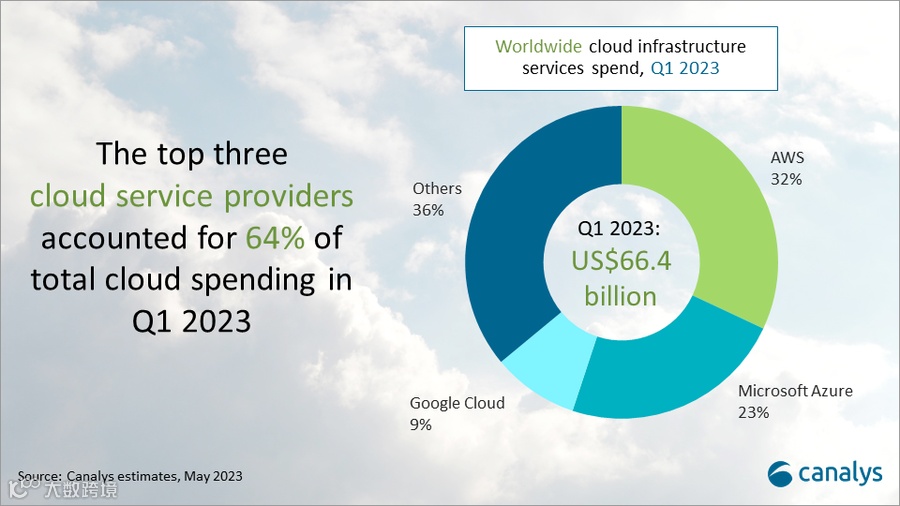Screen dimensions: 900x506
Task: Click 'Q1 2023:' in the donut center
Action: pyautogui.click(x=619, y=228)
